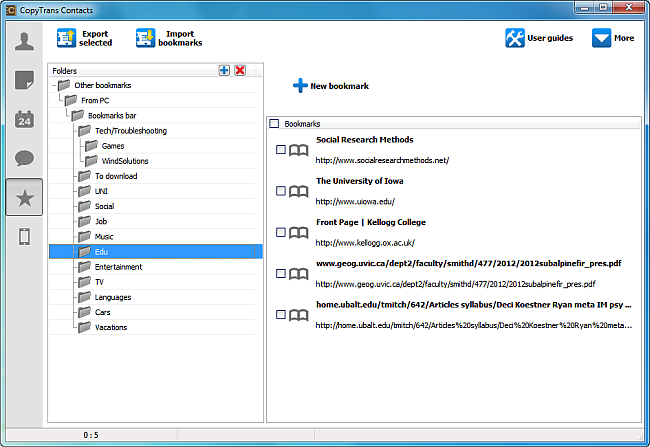Click the 2012subalpinefir_pres.pdf bookmark title

tap(469, 263)
